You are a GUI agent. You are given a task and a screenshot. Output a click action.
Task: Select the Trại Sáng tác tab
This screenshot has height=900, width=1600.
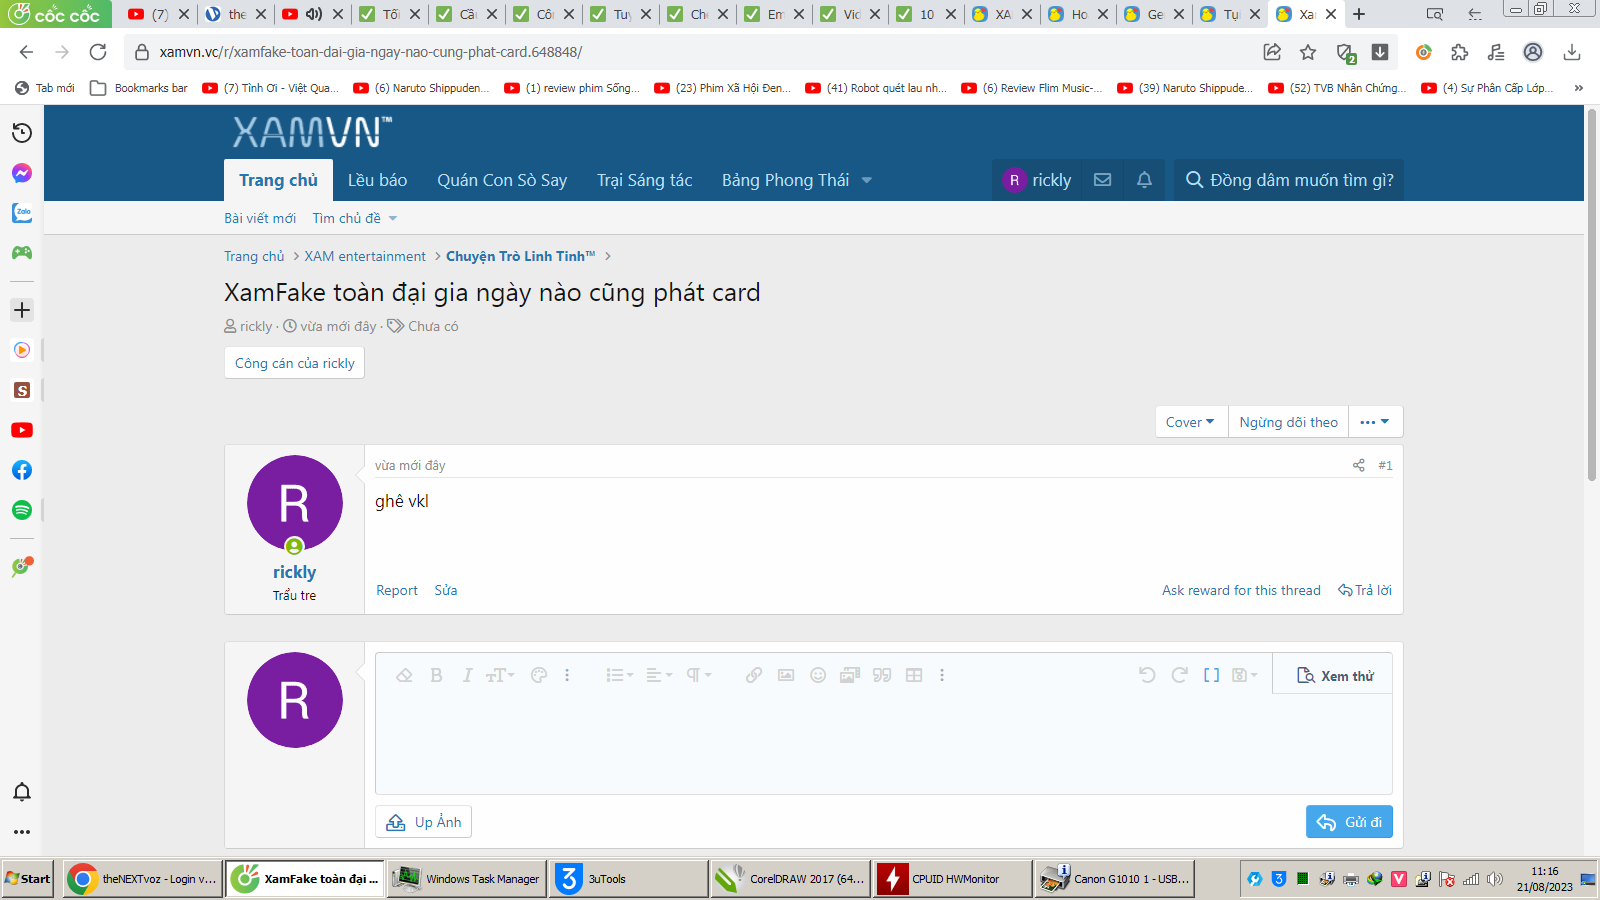(x=644, y=180)
